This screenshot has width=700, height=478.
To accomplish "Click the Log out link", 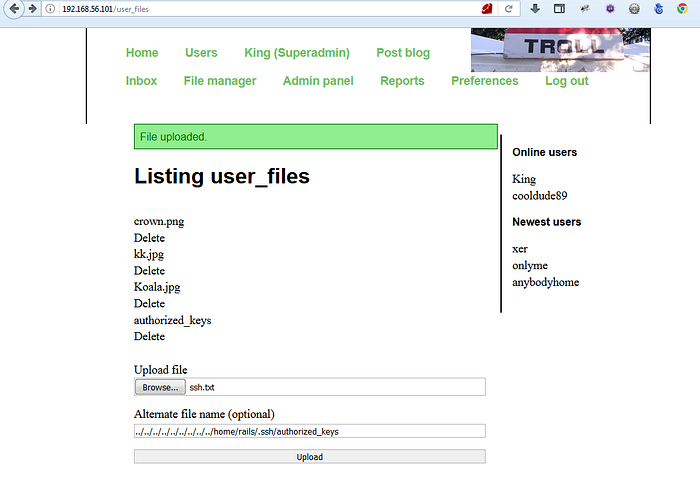I will [x=566, y=81].
